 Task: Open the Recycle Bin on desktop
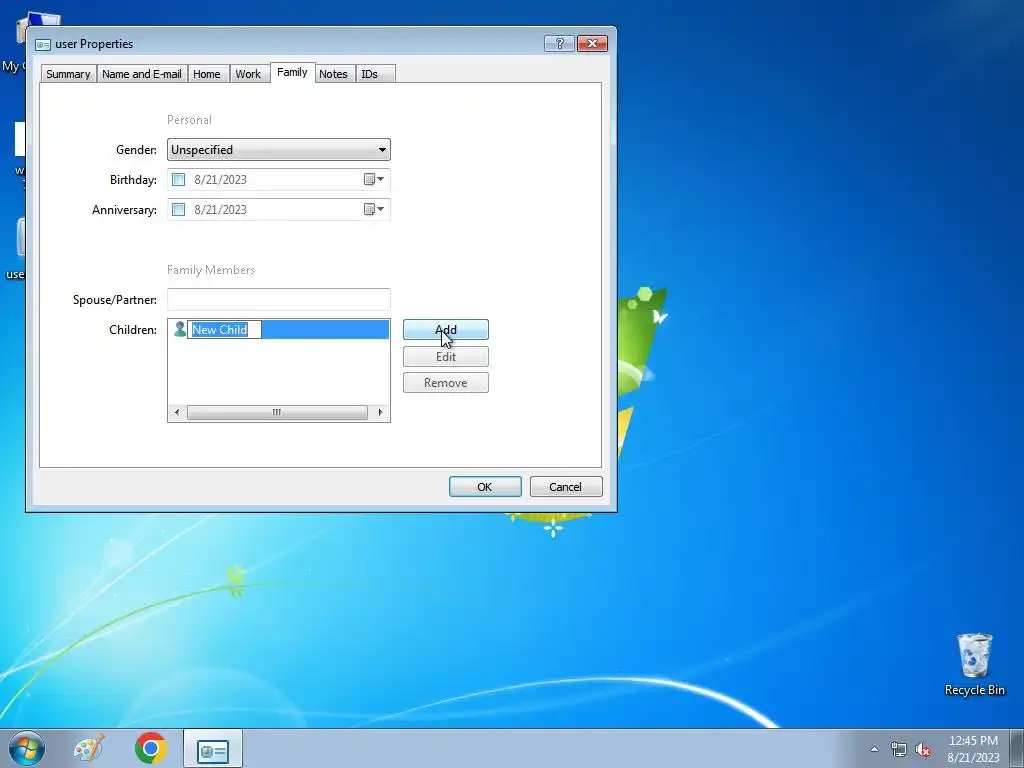pyautogui.click(x=974, y=664)
